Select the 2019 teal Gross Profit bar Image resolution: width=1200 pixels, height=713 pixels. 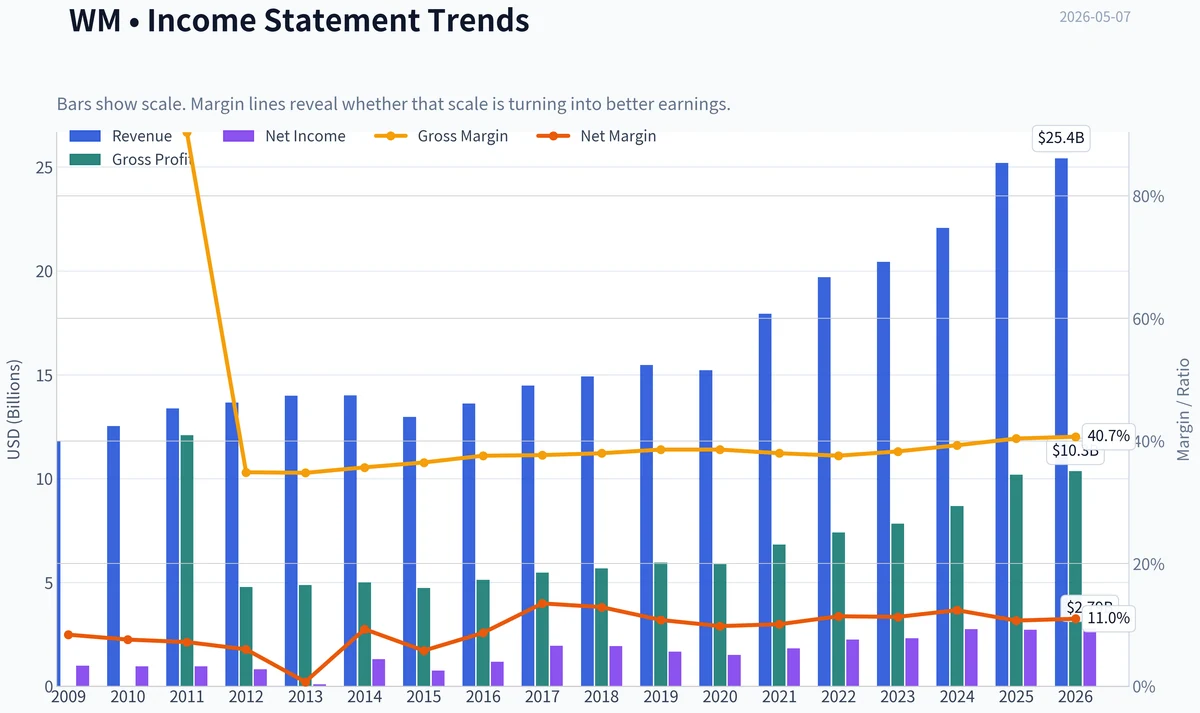tap(661, 625)
